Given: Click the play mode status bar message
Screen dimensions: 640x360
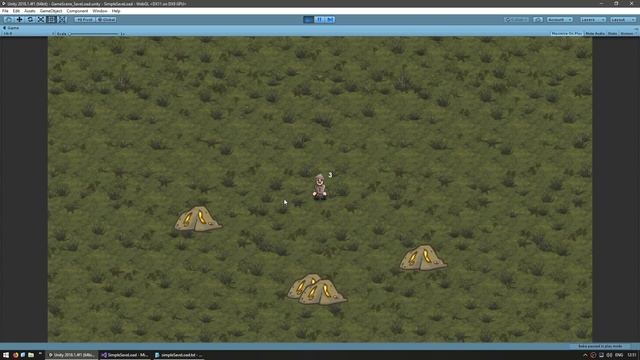Looking at the screenshot, I should coord(600,346).
